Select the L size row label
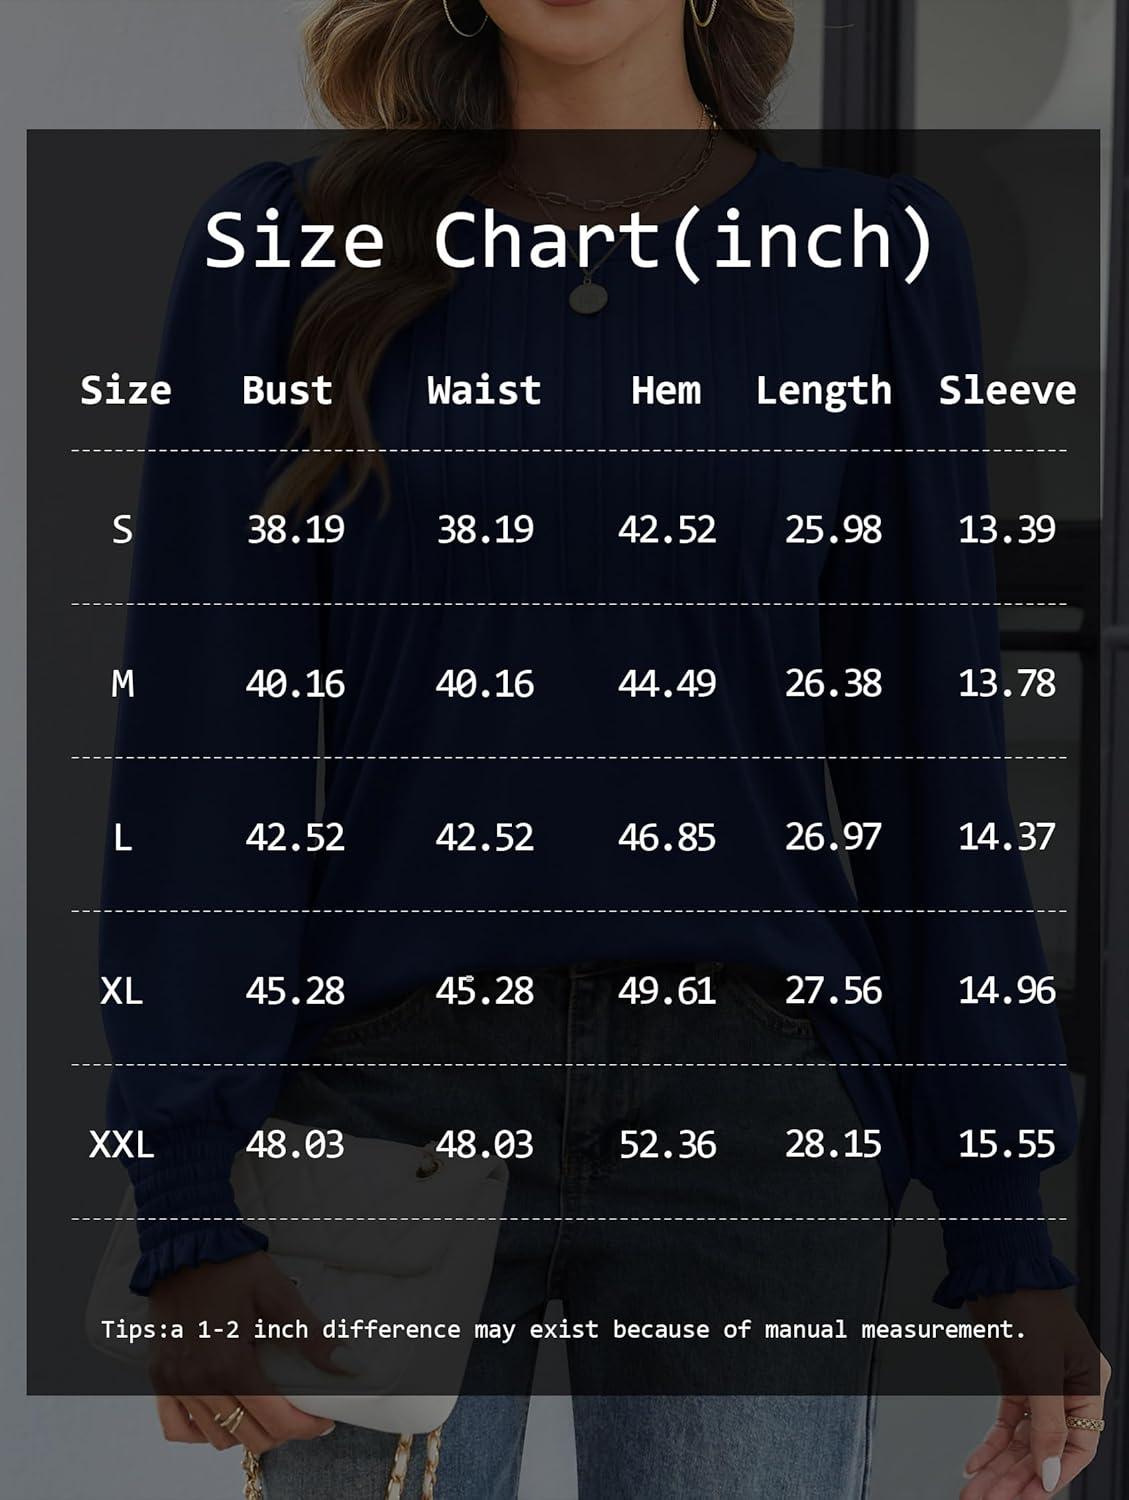Viewport: 1129px width, 1500px height. (x=122, y=837)
